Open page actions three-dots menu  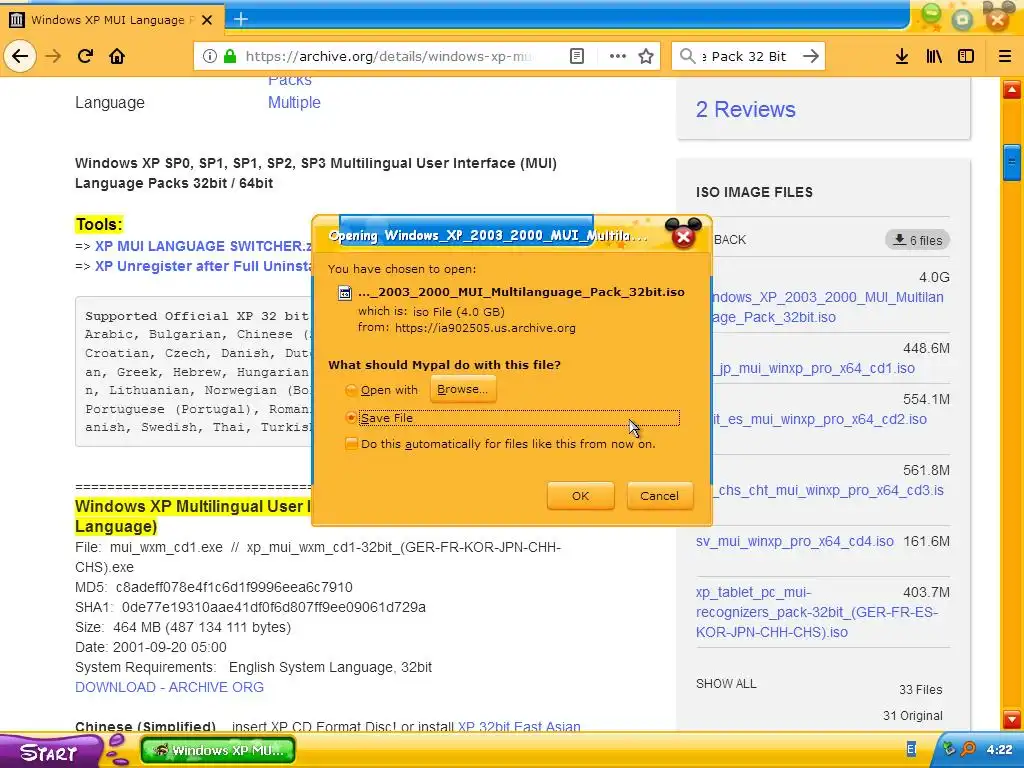click(617, 56)
